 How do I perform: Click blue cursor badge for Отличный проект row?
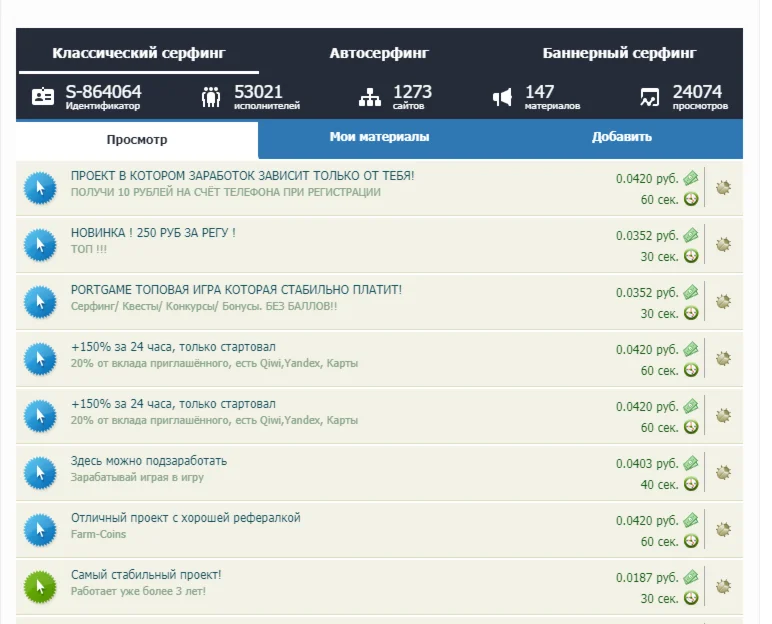tap(40, 530)
